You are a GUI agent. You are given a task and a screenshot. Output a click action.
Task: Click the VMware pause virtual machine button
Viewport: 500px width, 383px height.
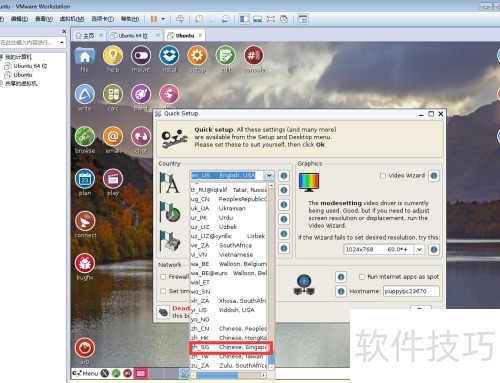154,19
